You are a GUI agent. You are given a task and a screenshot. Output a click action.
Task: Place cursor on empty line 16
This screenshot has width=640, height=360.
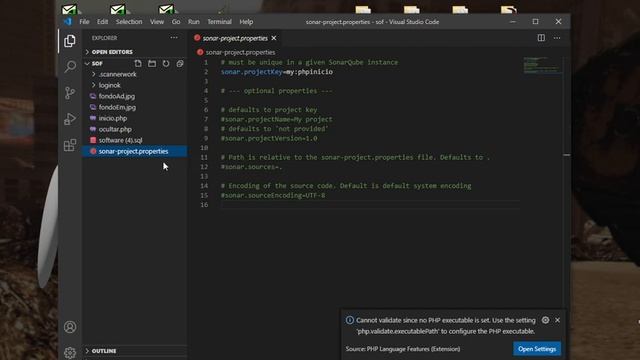coord(369,205)
